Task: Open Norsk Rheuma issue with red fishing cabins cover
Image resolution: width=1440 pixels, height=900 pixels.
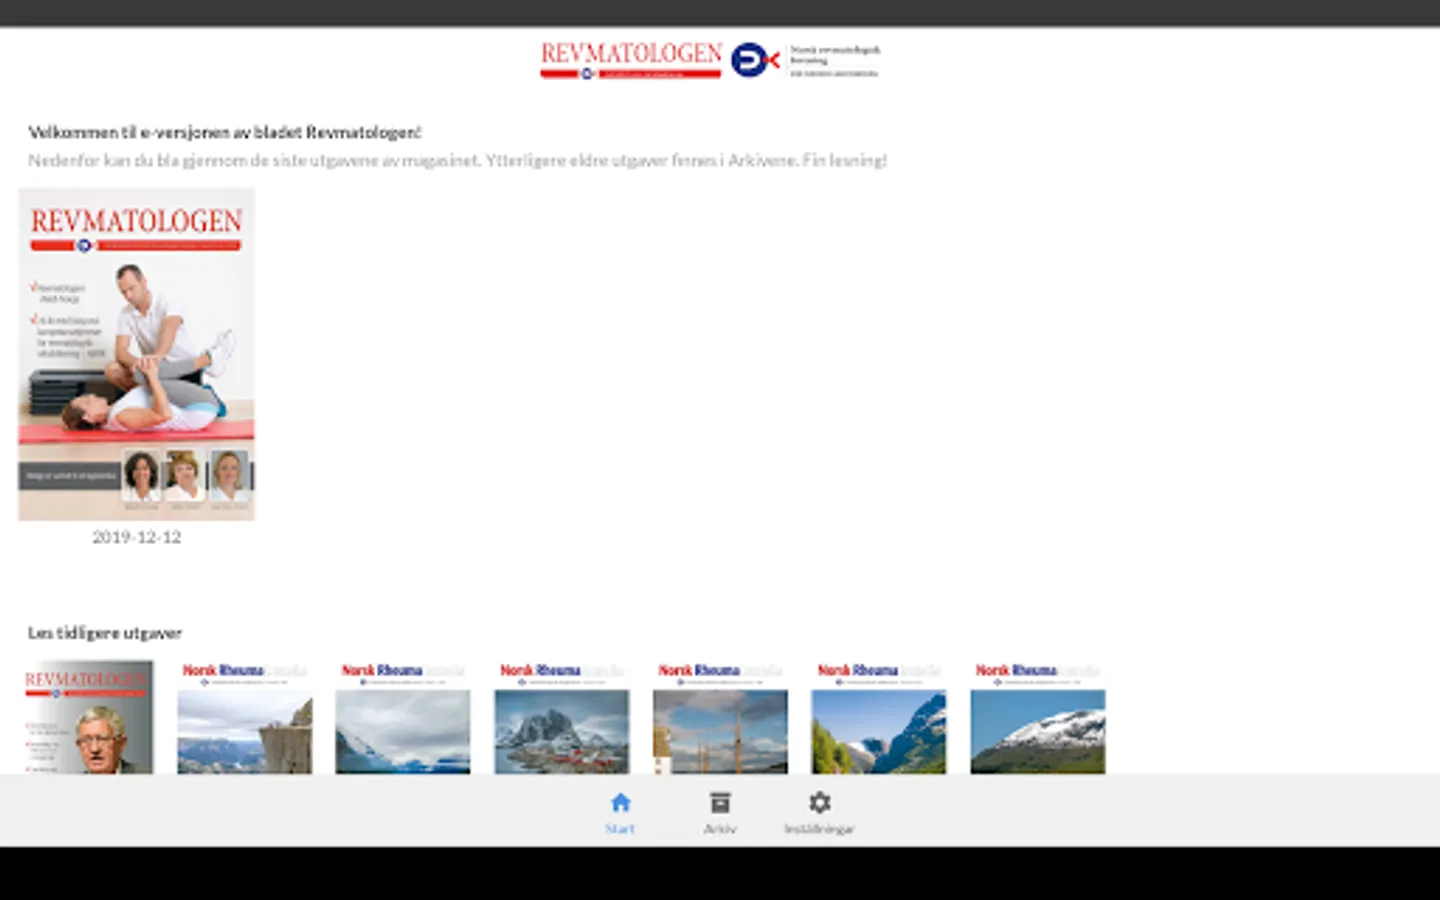Action: pyautogui.click(x=562, y=717)
